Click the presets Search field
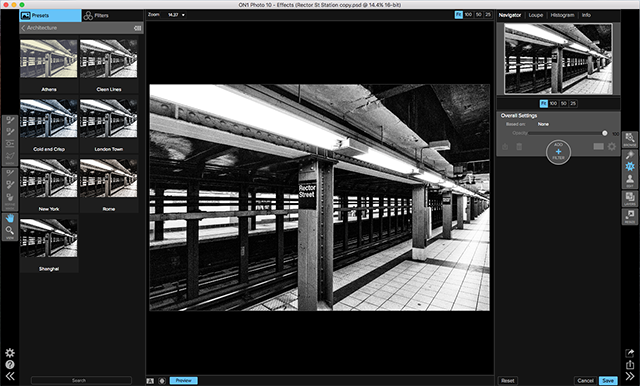 point(81,380)
